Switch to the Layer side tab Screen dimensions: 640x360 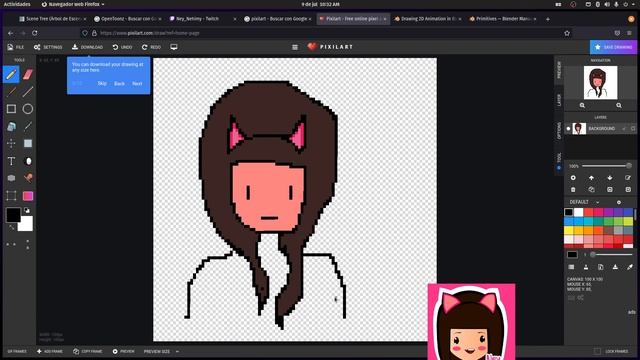click(559, 100)
